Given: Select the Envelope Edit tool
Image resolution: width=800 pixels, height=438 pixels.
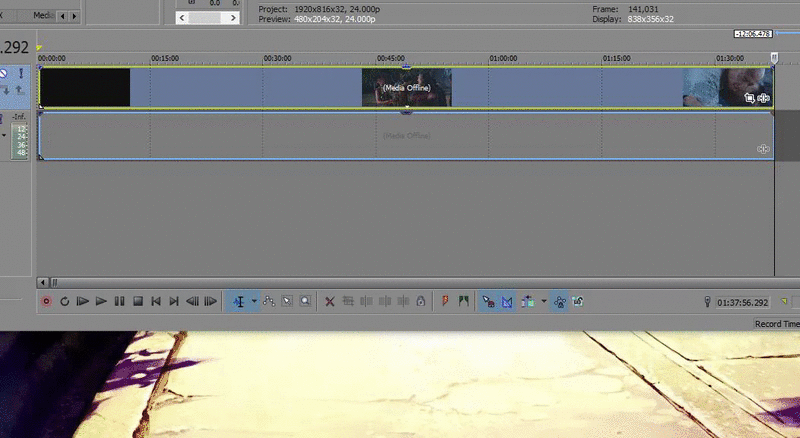Looking at the screenshot, I should click(269, 301).
